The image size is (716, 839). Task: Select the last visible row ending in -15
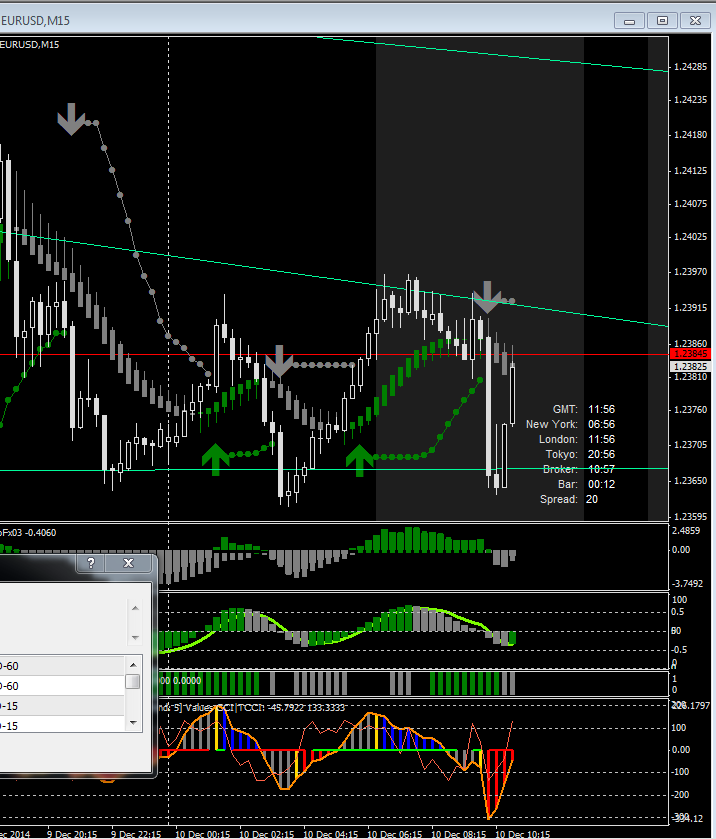(x=60, y=725)
